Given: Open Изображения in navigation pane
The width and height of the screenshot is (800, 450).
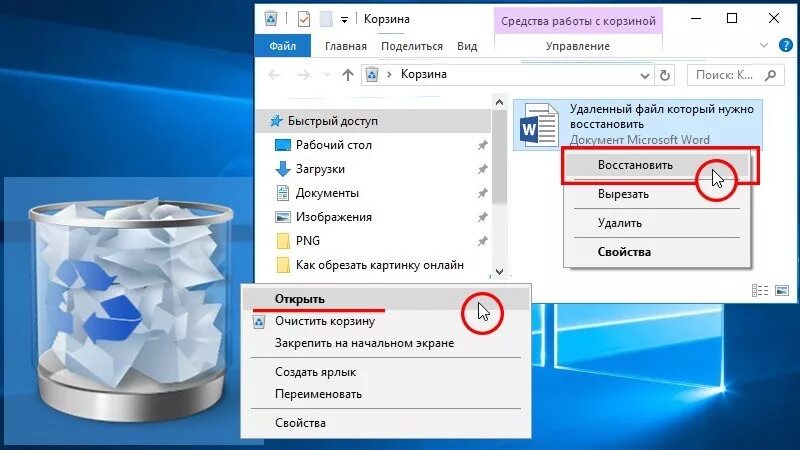Looking at the screenshot, I should [x=334, y=217].
